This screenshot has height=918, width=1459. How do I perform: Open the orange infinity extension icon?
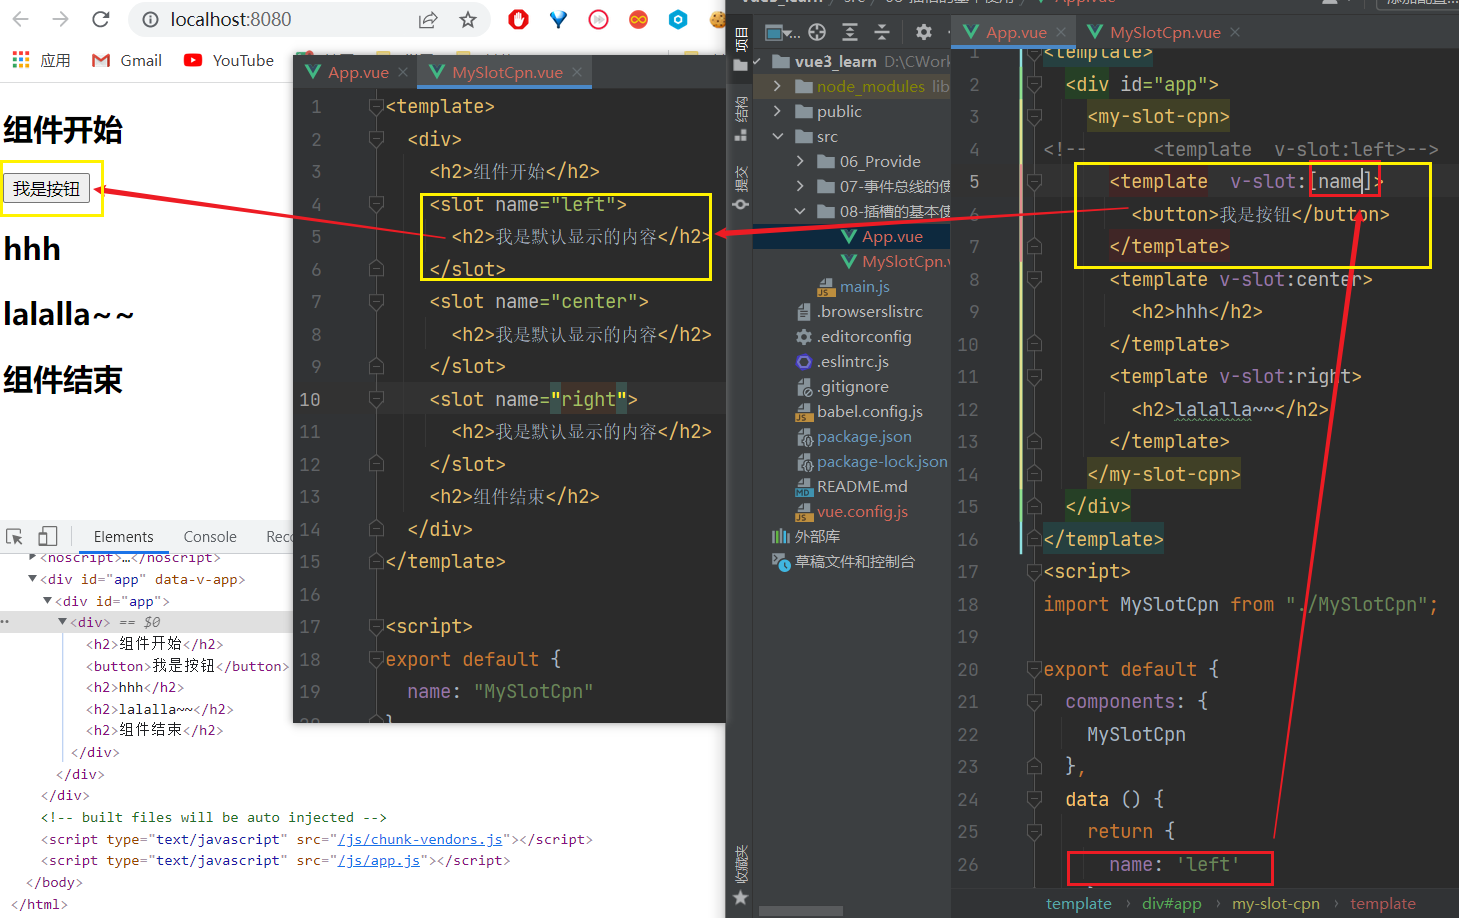[638, 19]
